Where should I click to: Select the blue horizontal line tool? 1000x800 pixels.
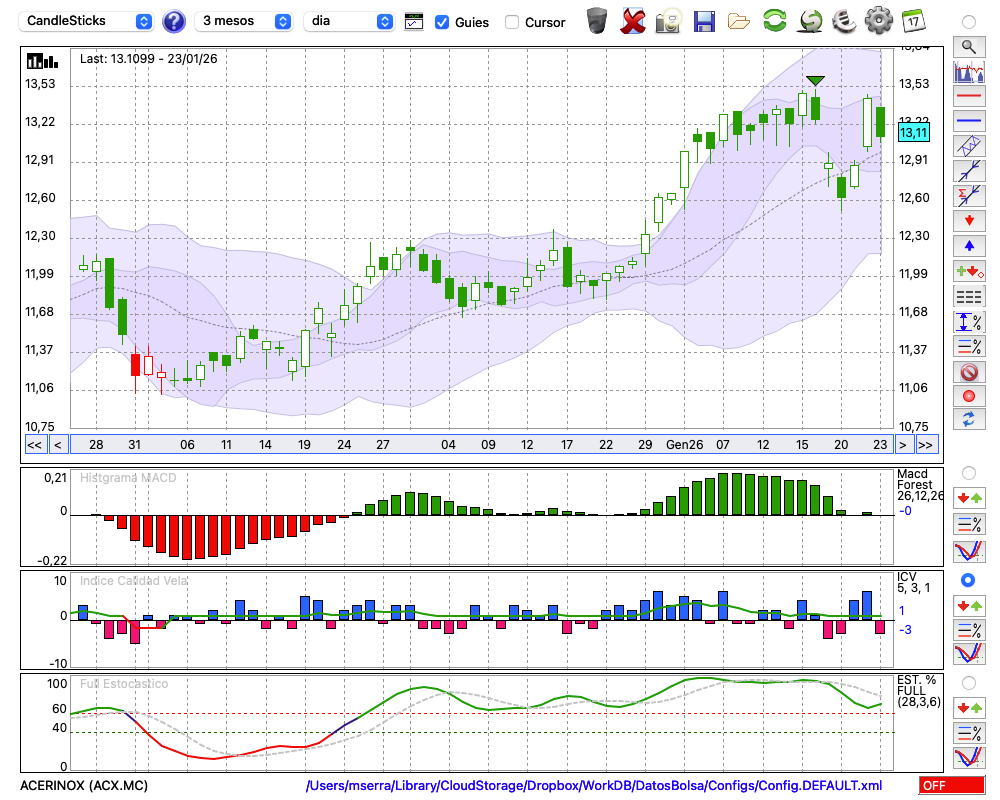(968, 121)
